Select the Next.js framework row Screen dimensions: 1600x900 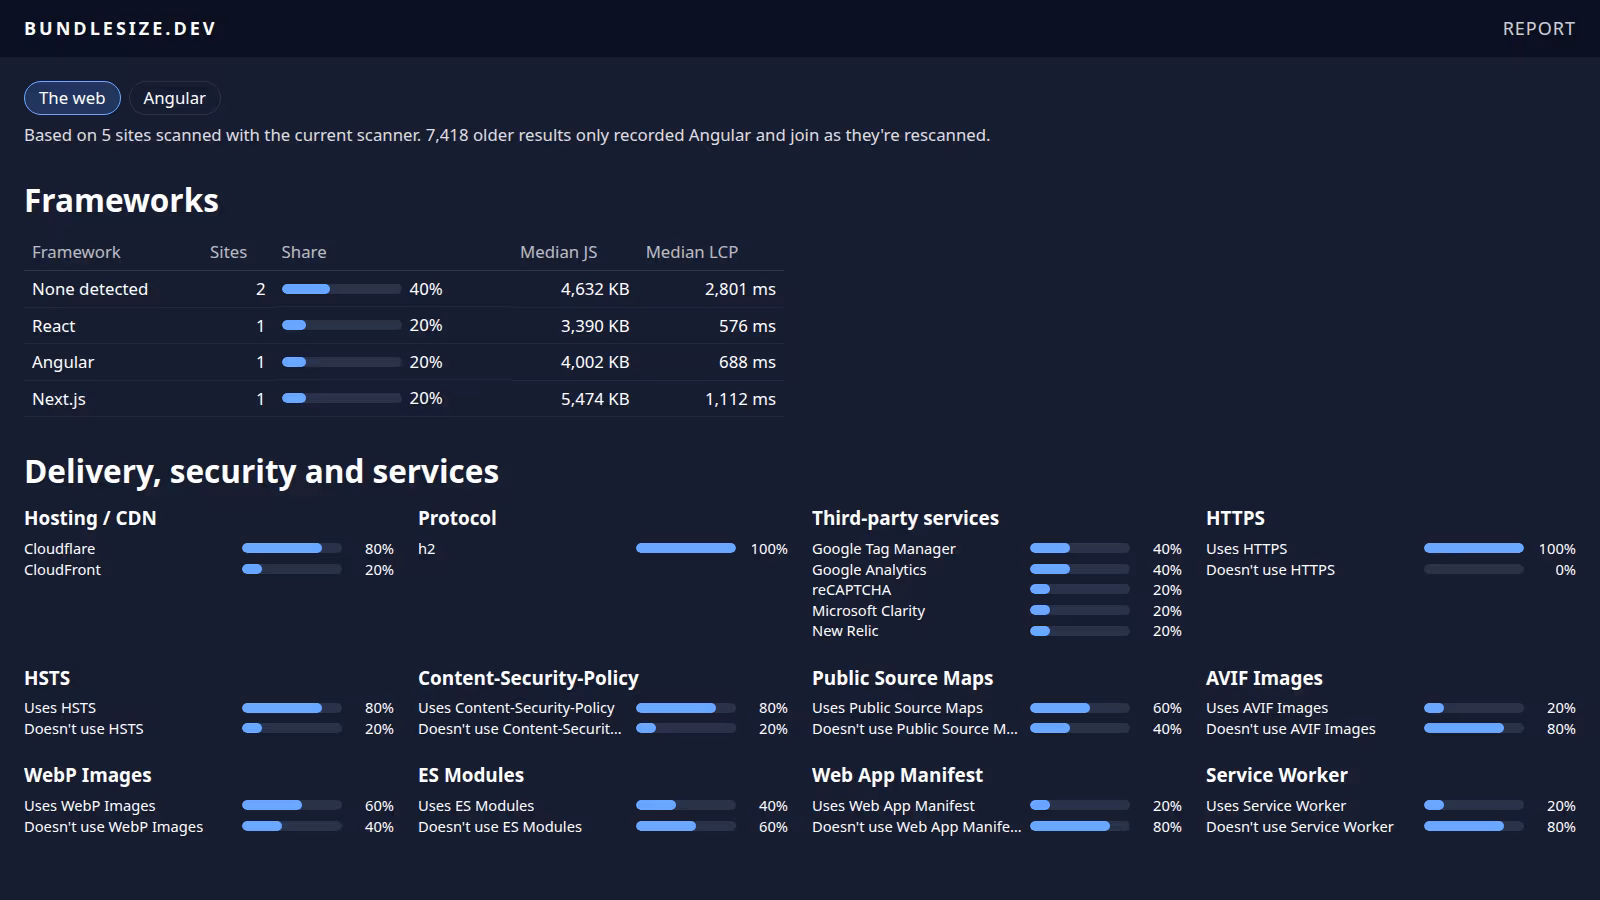pos(404,399)
